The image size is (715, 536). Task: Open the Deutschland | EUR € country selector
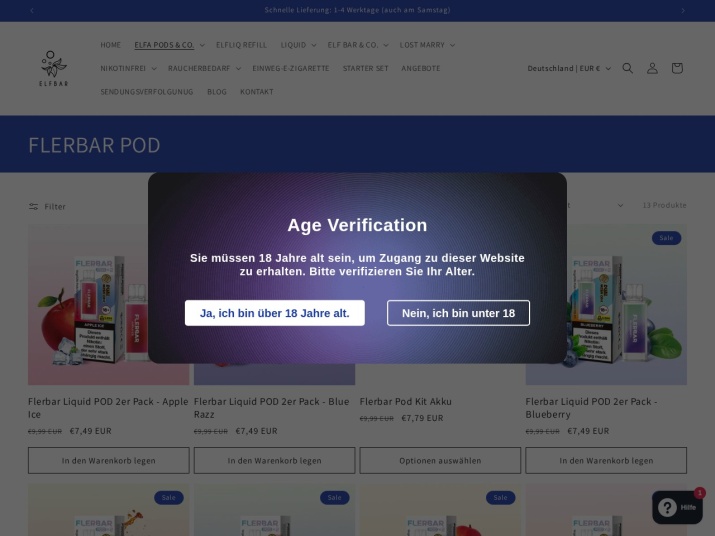click(x=569, y=68)
